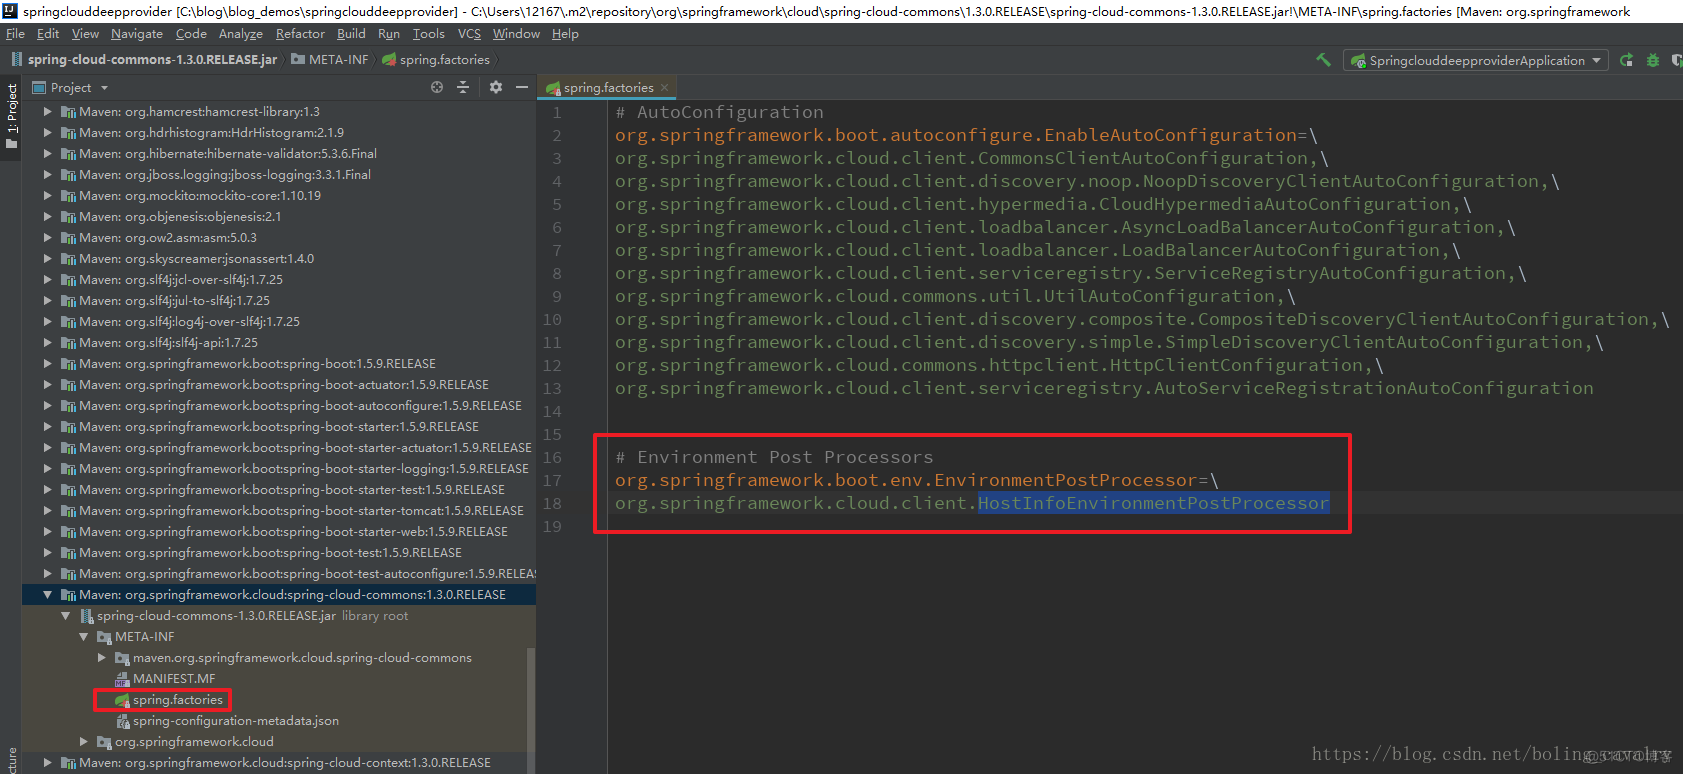Toggle the 1: Project tool window stripe
This screenshot has height=774, width=1683.
pyautogui.click(x=12, y=116)
